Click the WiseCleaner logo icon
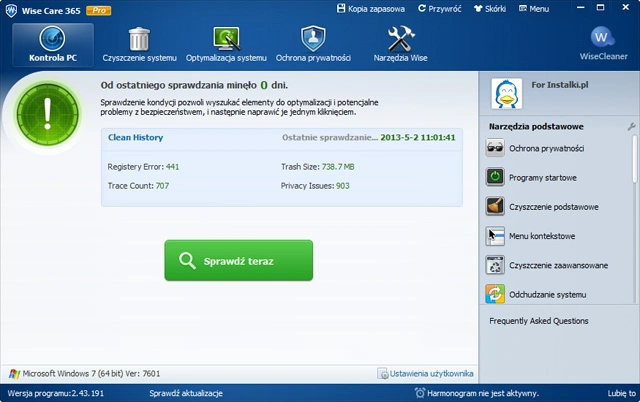The image size is (640, 402). tap(602, 38)
